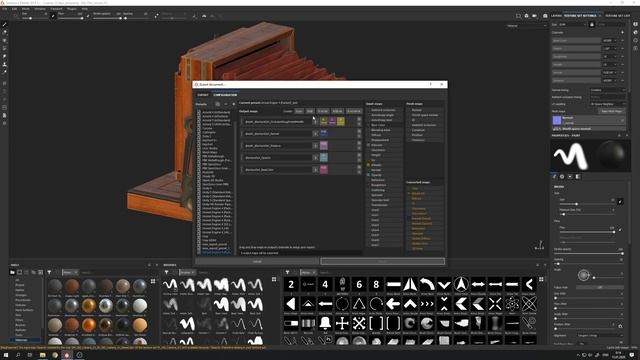640x360 pixels.
Task: Open Alignment dropdown in brush properties
Action: pos(600,336)
